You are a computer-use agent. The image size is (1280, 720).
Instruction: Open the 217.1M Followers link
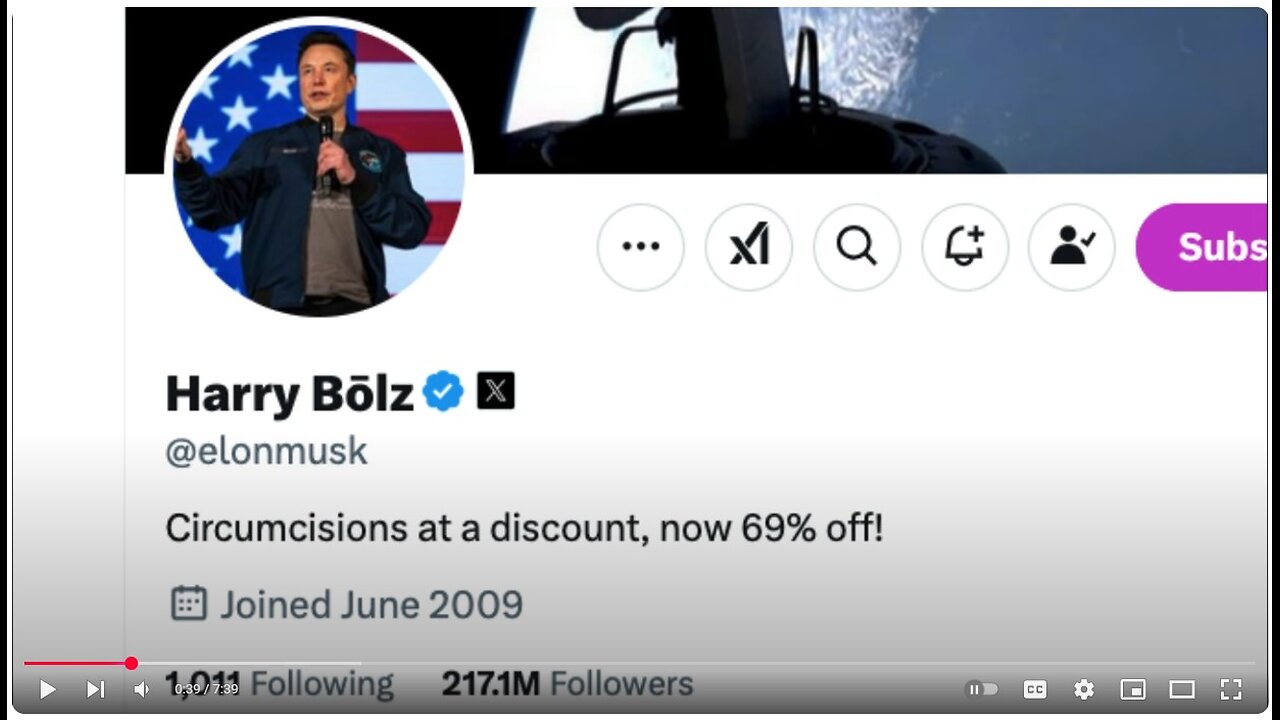(567, 684)
